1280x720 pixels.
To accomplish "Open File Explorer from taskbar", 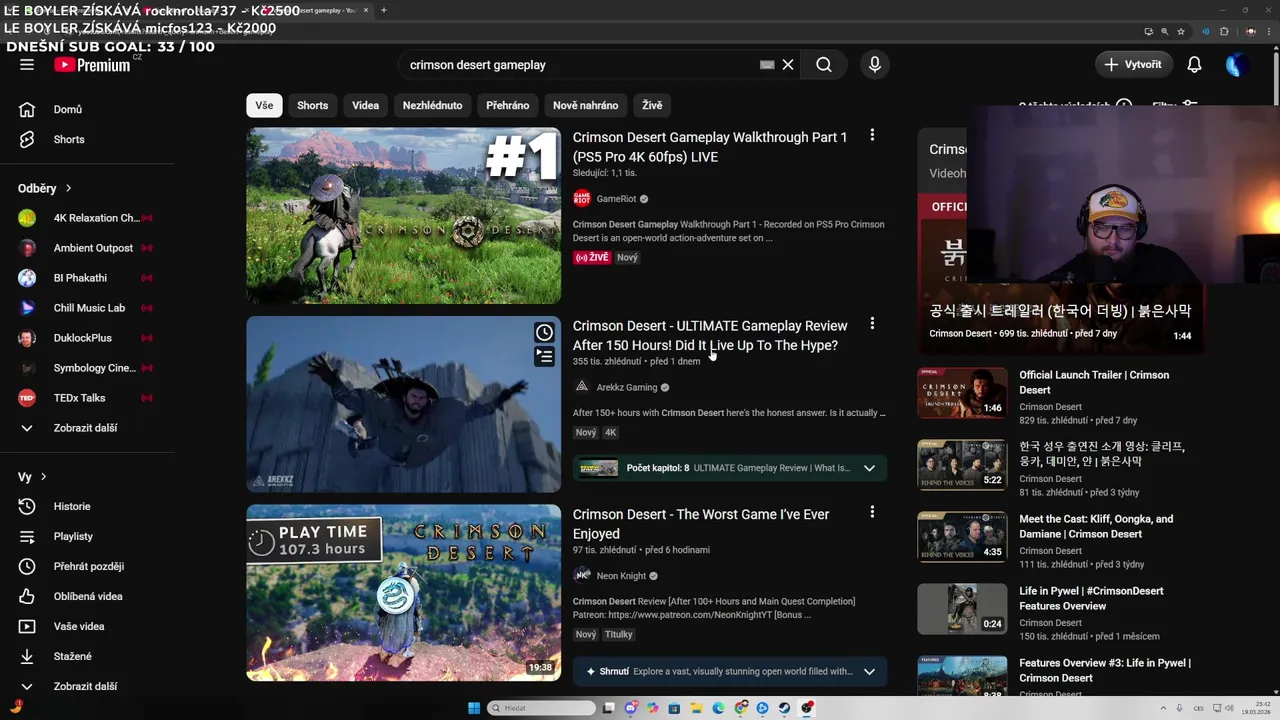I will pyautogui.click(x=696, y=708).
